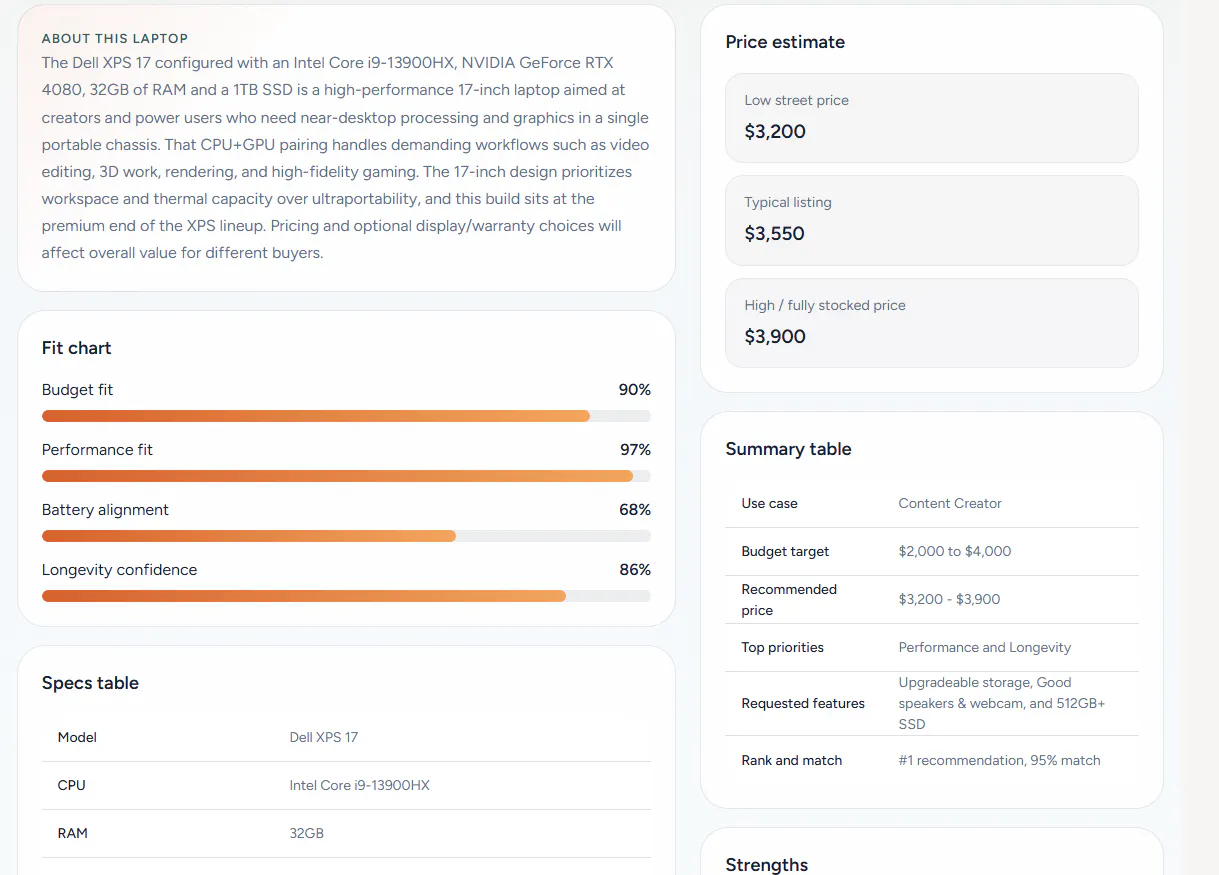1219x875 pixels.
Task: Click the Fit chart heading
Action: coord(77,348)
